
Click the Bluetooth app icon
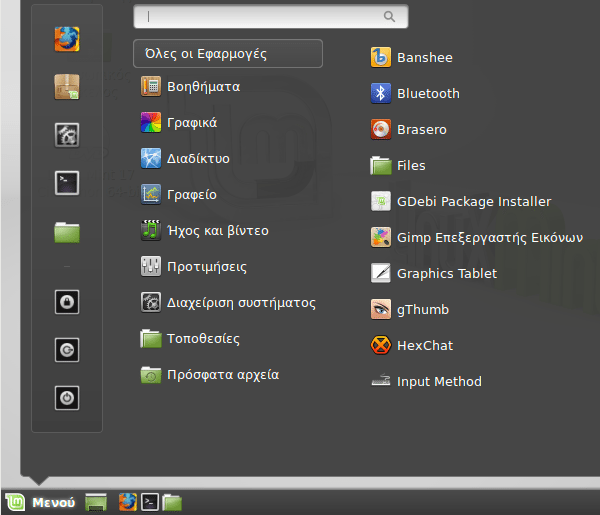pos(381,93)
